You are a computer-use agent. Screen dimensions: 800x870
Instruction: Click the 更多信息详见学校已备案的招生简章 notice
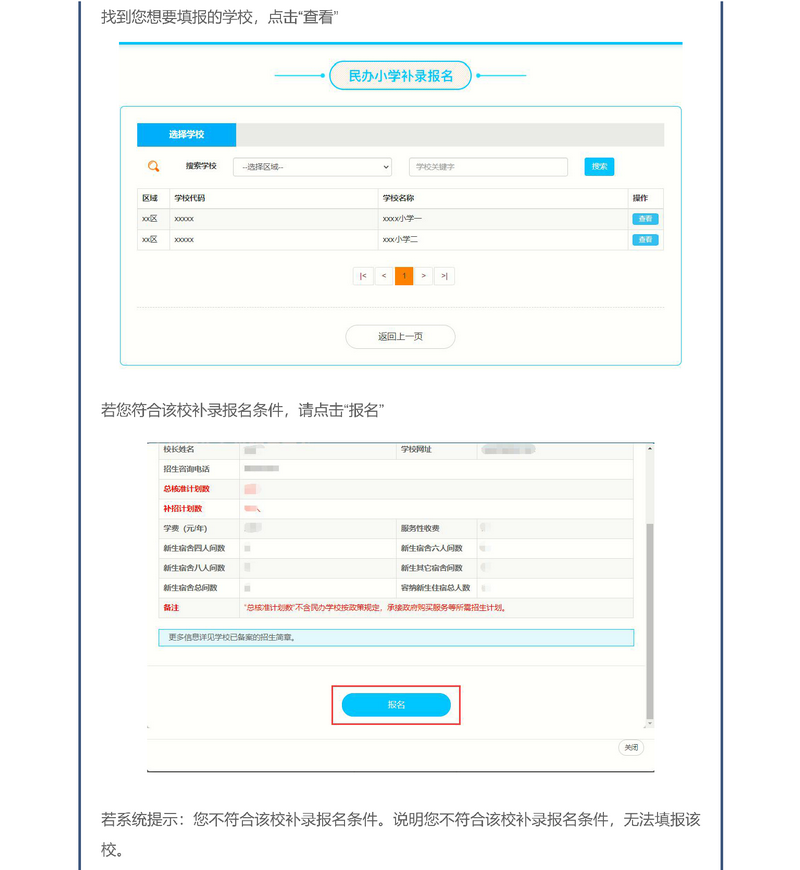tap(396, 637)
